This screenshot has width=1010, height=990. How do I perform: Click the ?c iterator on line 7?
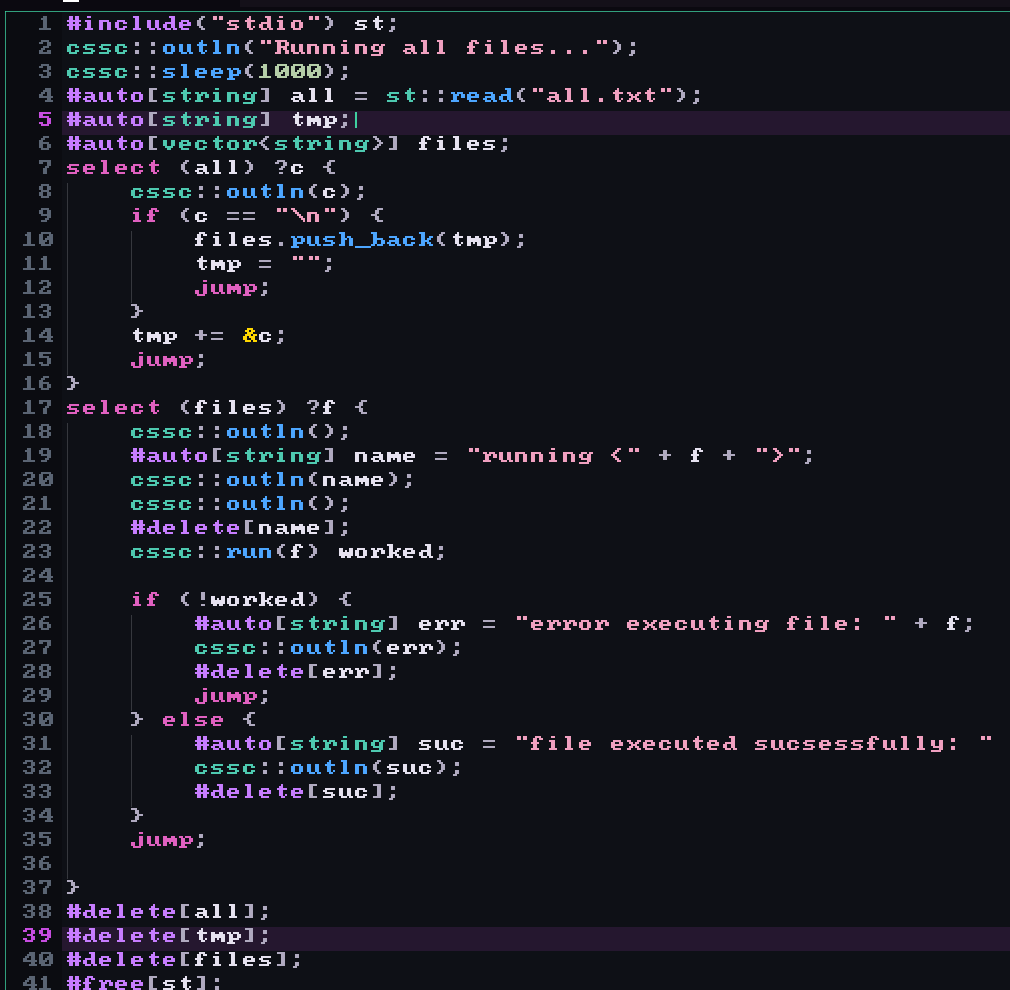(289, 167)
